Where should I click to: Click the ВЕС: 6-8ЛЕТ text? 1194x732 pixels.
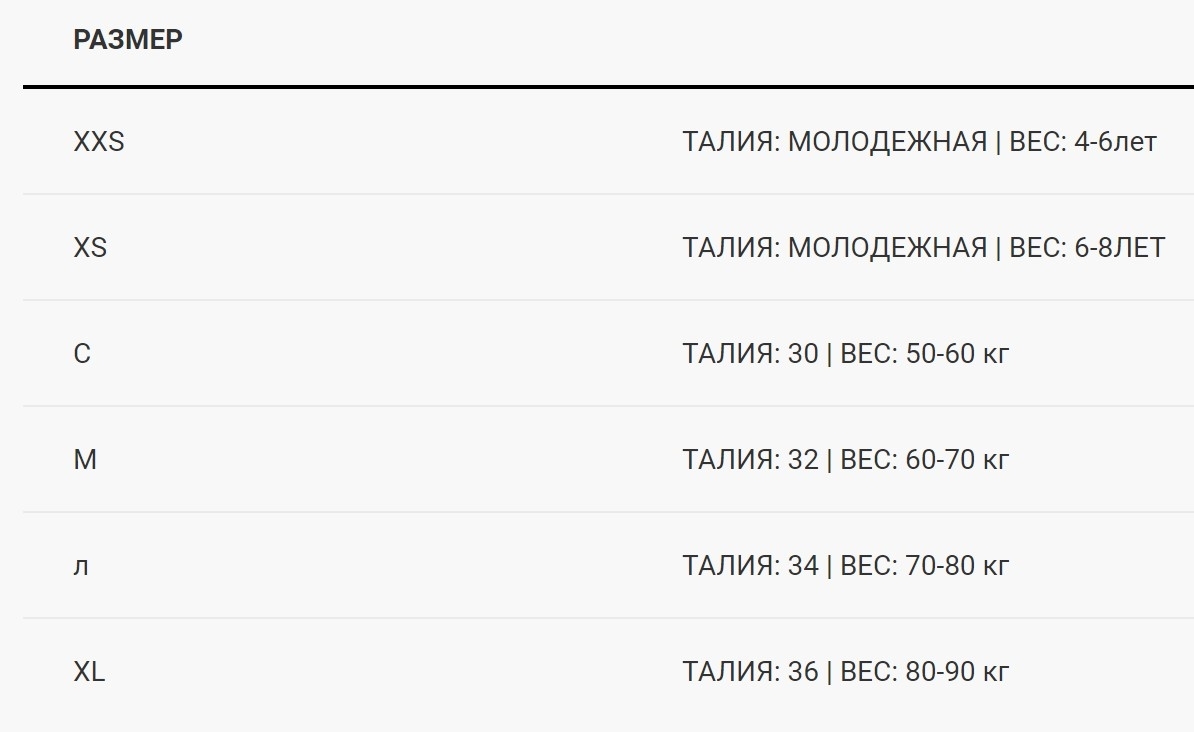[1087, 248]
